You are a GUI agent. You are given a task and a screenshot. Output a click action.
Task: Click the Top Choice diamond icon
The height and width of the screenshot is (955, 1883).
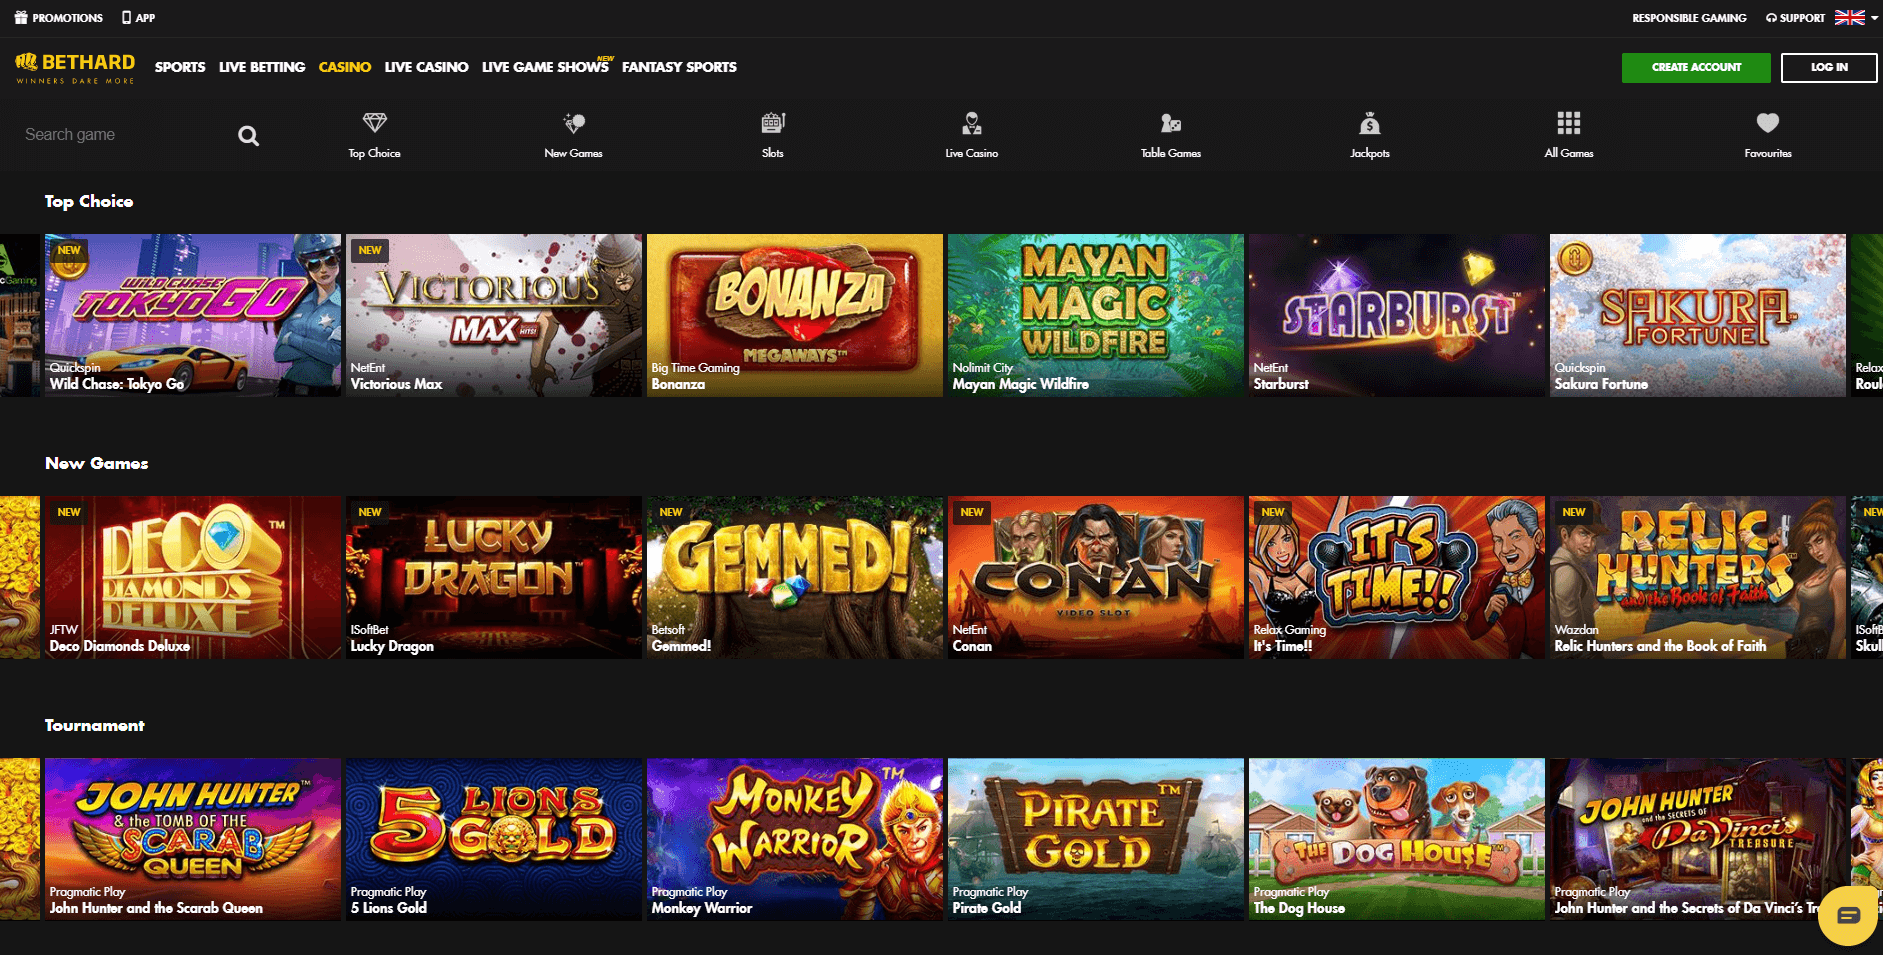click(x=374, y=124)
